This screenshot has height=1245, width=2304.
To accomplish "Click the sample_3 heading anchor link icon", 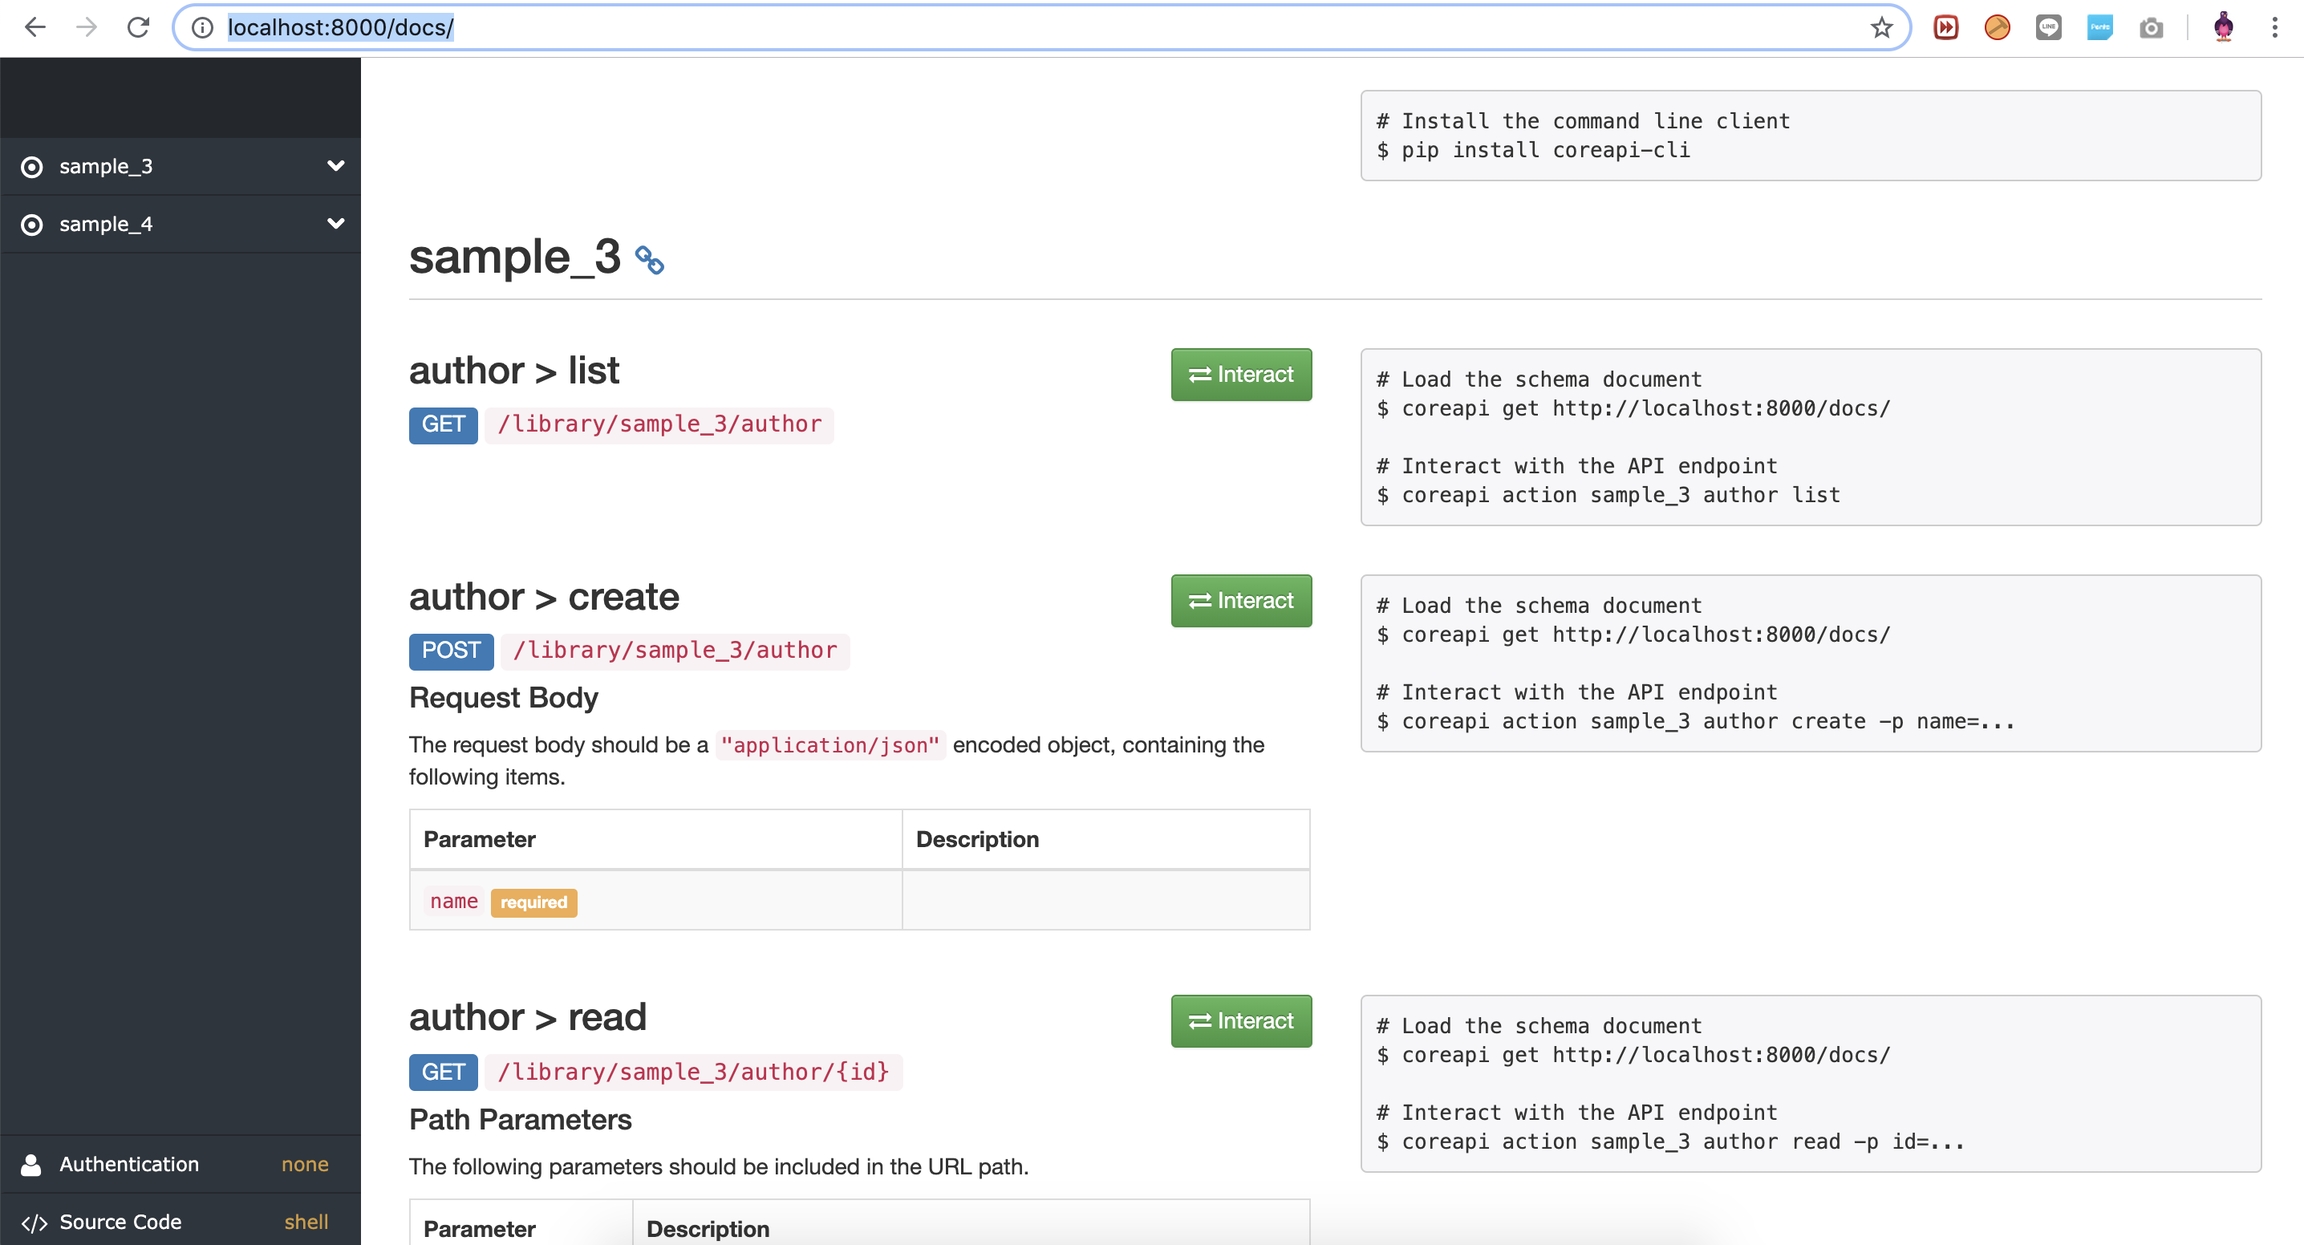I will click(x=649, y=260).
